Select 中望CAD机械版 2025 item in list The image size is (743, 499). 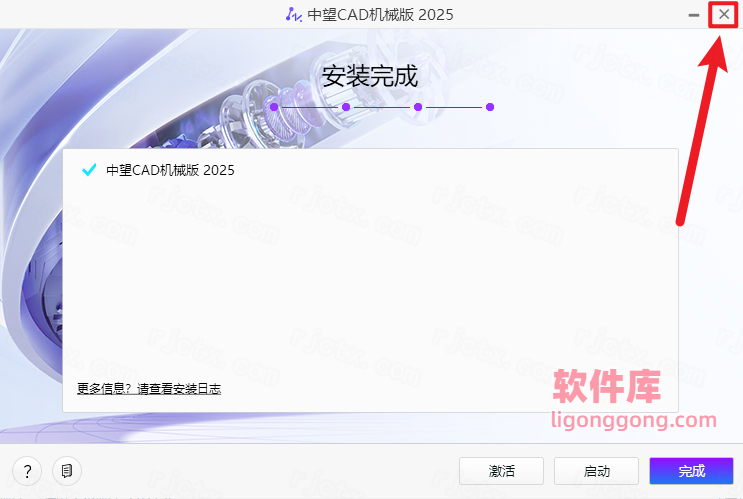170,170
